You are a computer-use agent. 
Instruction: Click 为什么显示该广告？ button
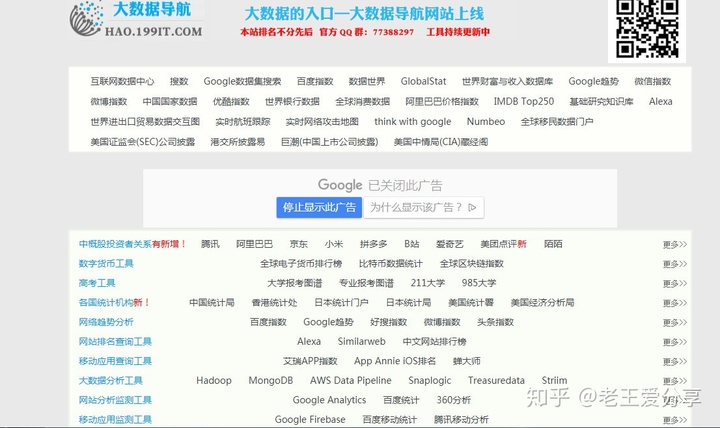click(x=423, y=208)
